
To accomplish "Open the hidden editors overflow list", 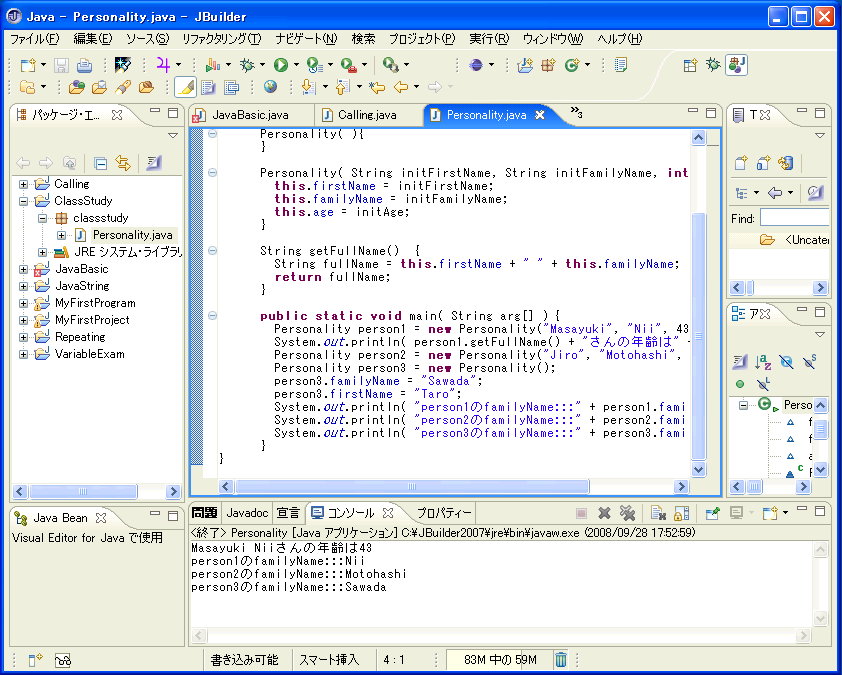I will 576,113.
